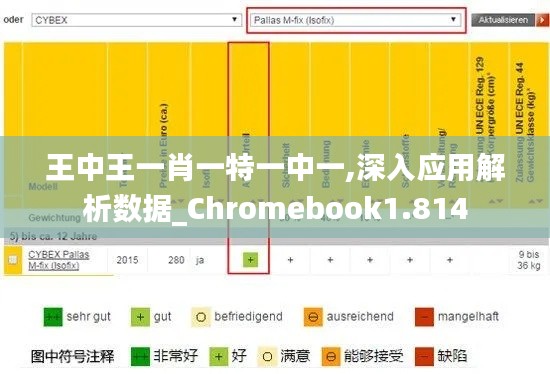
Task: Click the plus rating in the Sicherheit column
Action: (x=290, y=260)
